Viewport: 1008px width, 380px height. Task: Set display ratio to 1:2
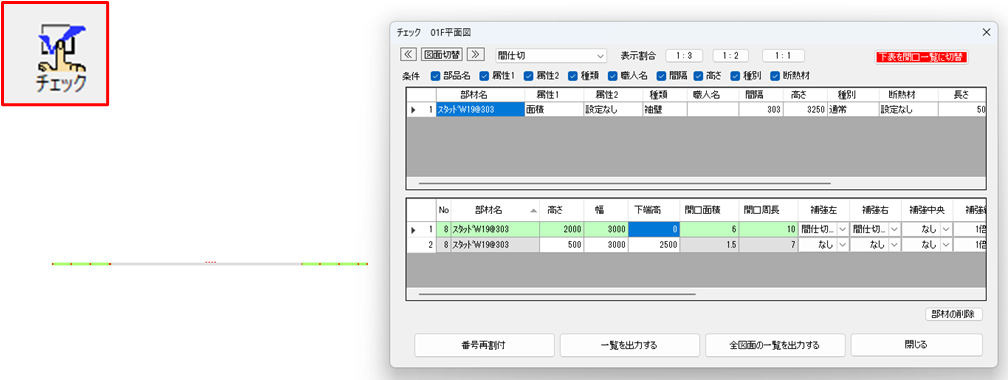731,56
